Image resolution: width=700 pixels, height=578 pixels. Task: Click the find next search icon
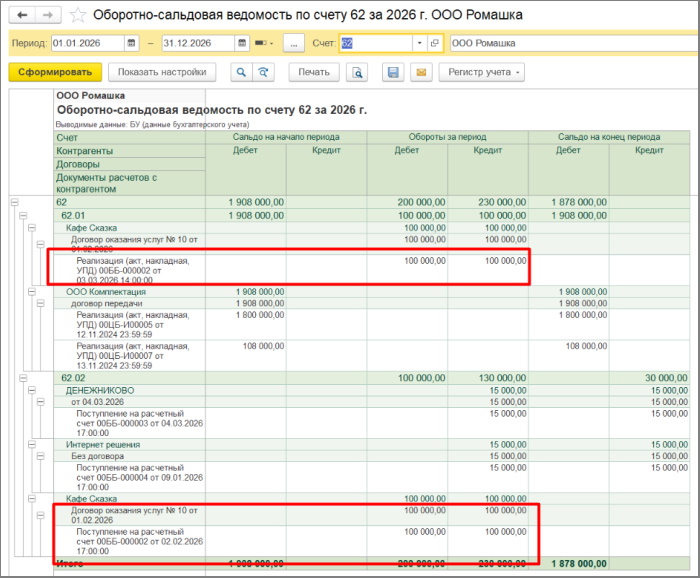coord(264,72)
